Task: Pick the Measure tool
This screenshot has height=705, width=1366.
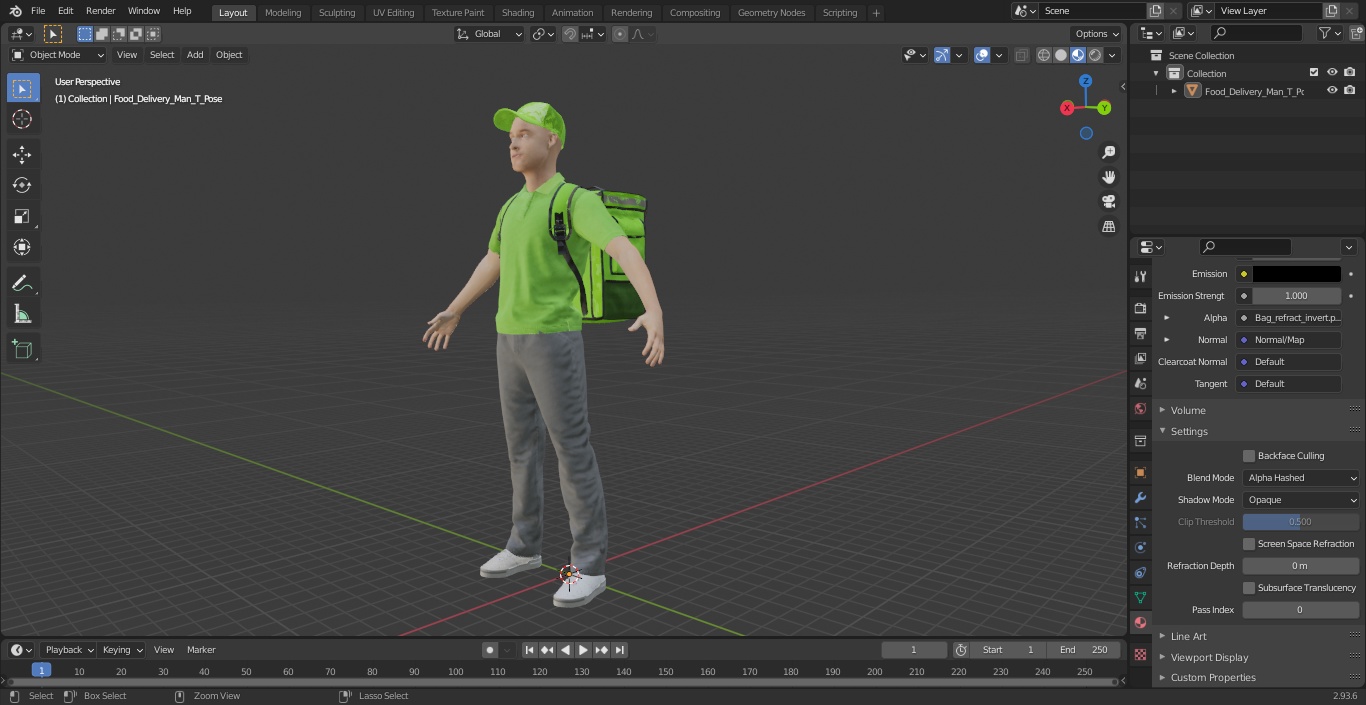Action: pyautogui.click(x=22, y=315)
